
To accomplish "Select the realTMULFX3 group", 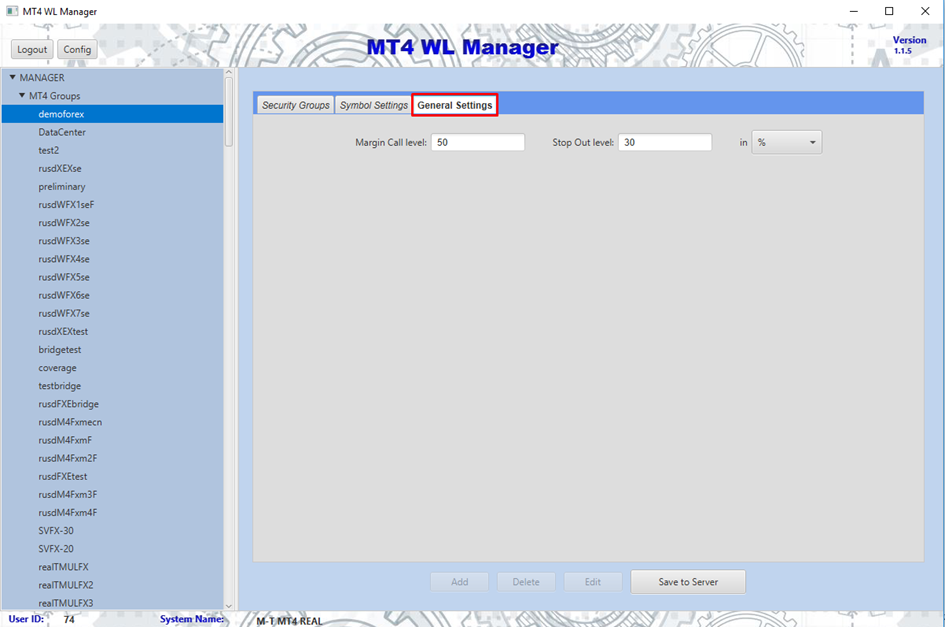I will point(112,602).
